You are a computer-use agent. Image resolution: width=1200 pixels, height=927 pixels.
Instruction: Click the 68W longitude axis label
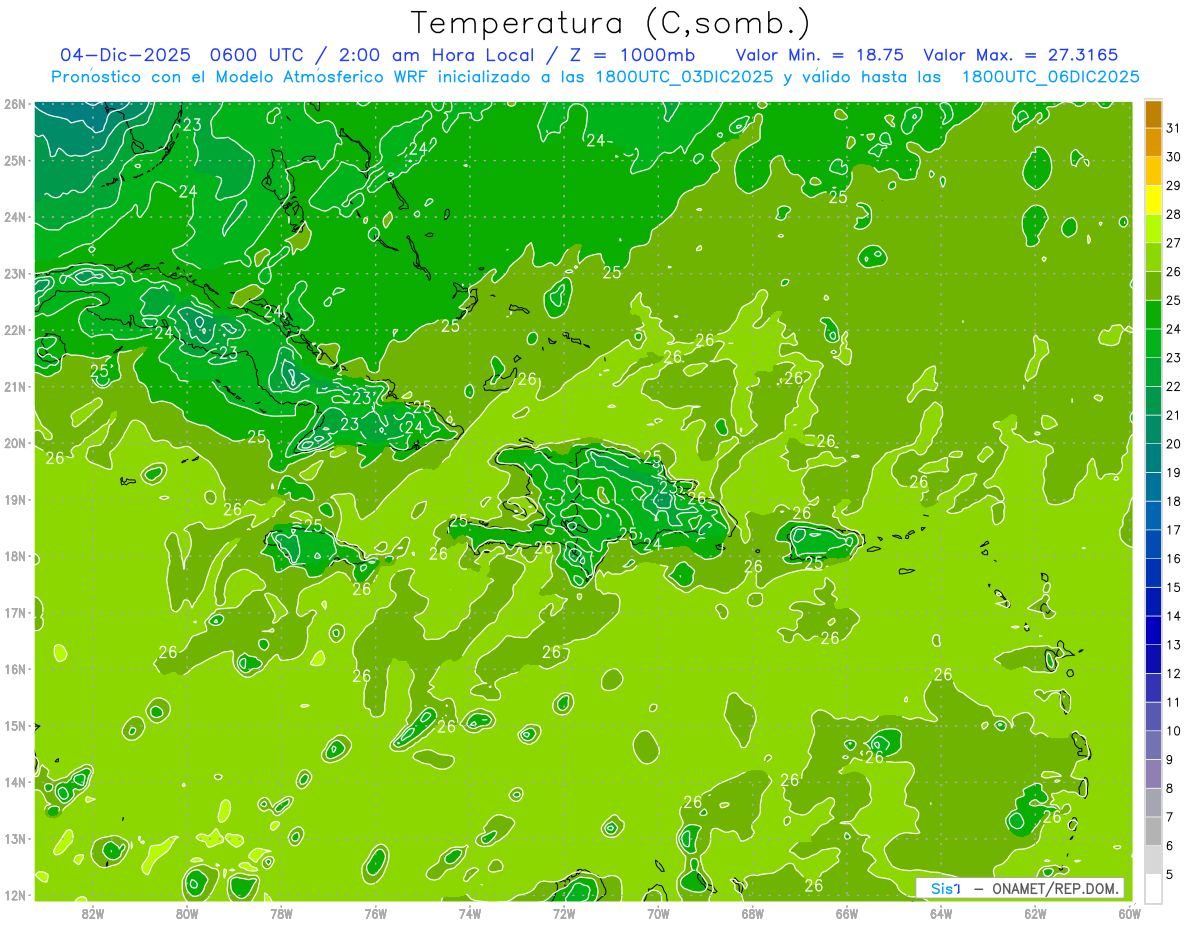[752, 912]
